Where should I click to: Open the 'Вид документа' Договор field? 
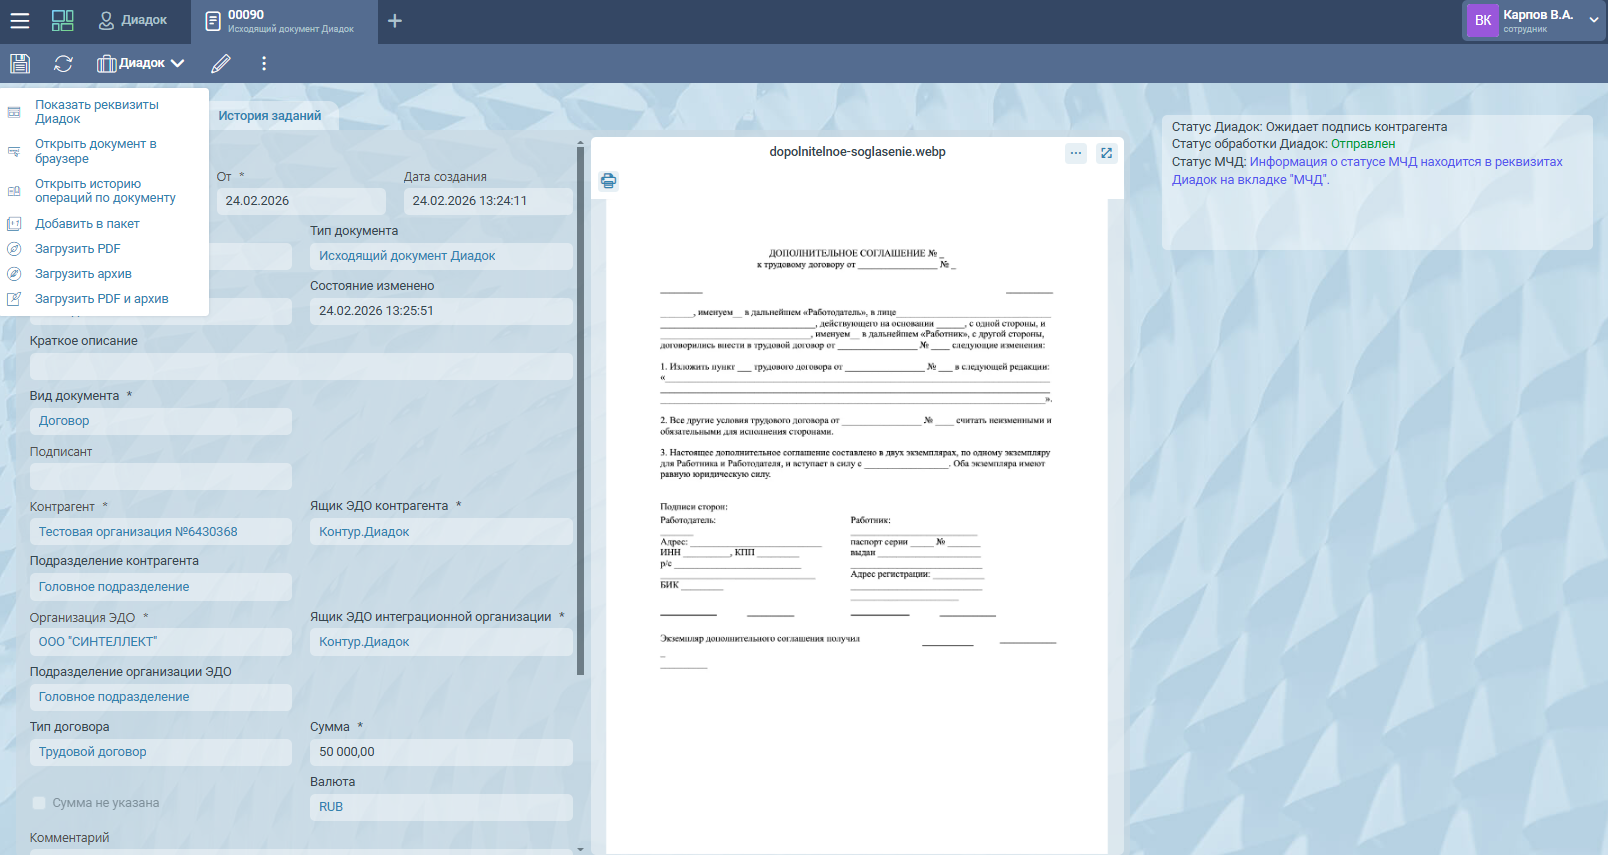(x=160, y=421)
